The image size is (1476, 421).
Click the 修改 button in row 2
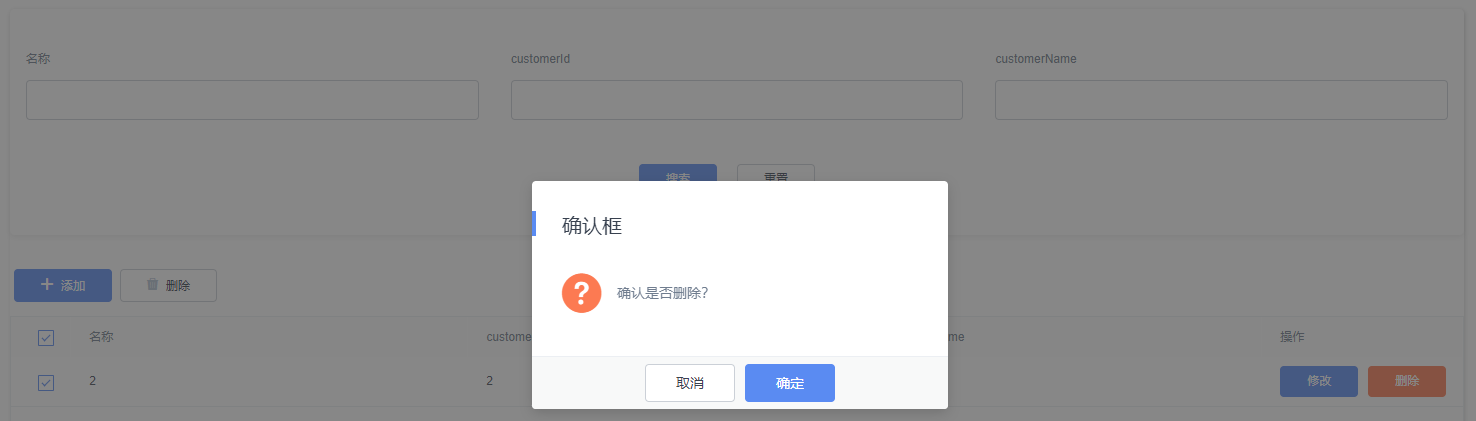click(1318, 381)
